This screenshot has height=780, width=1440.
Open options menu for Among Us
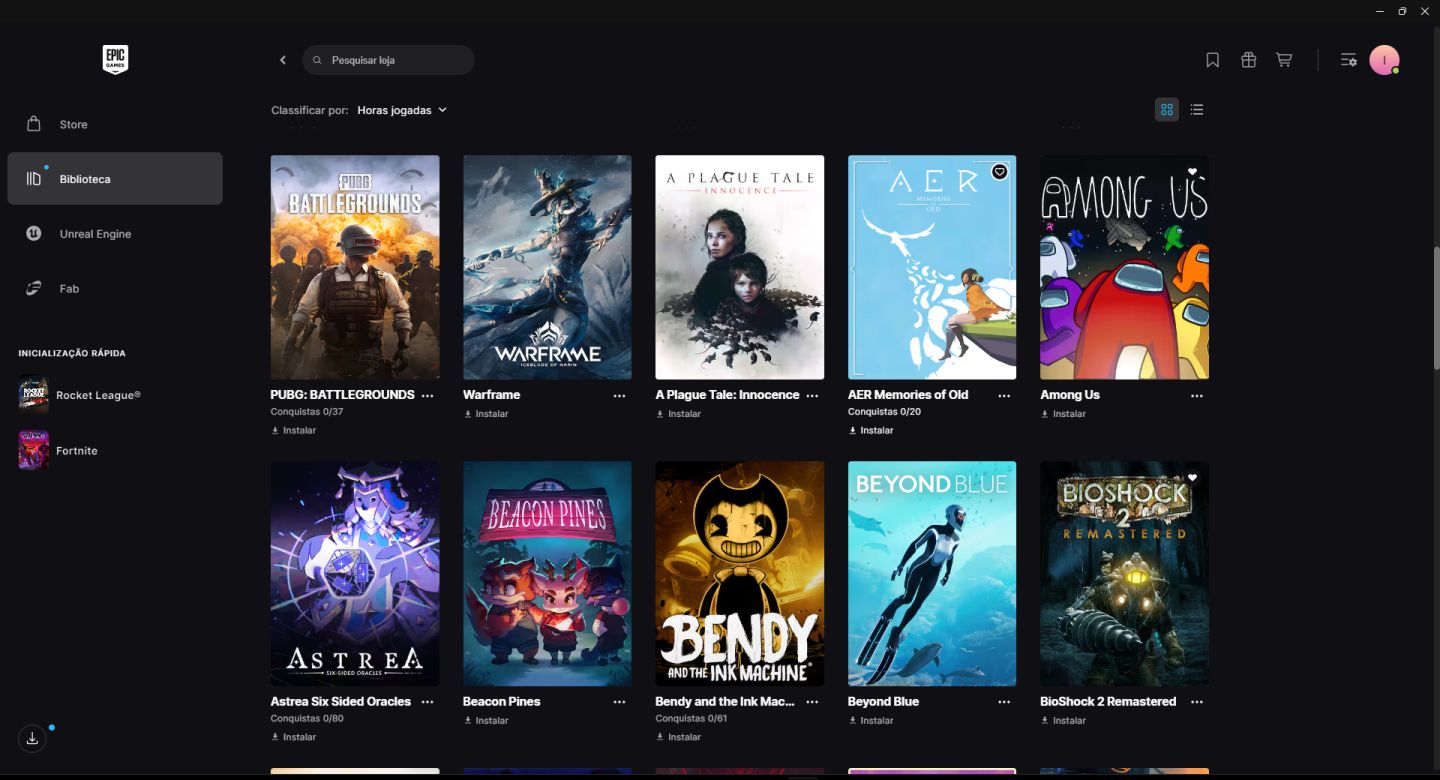tap(1197, 396)
